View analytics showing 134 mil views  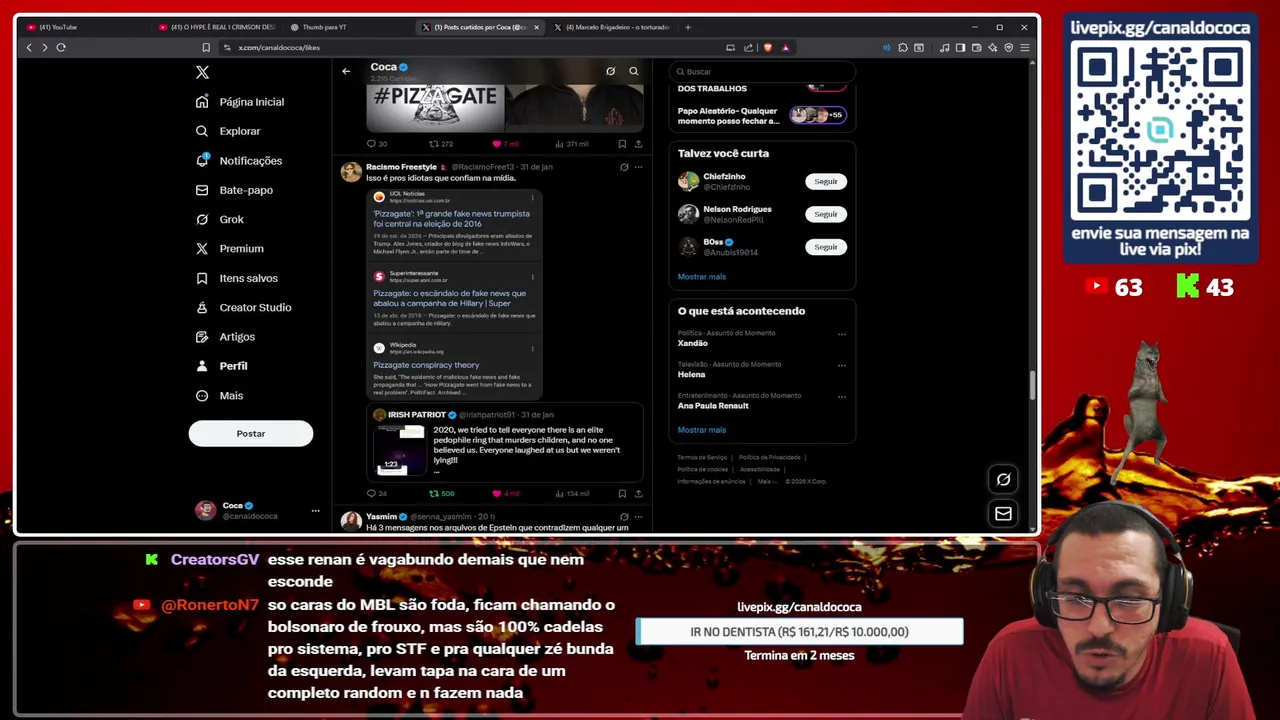pos(572,493)
